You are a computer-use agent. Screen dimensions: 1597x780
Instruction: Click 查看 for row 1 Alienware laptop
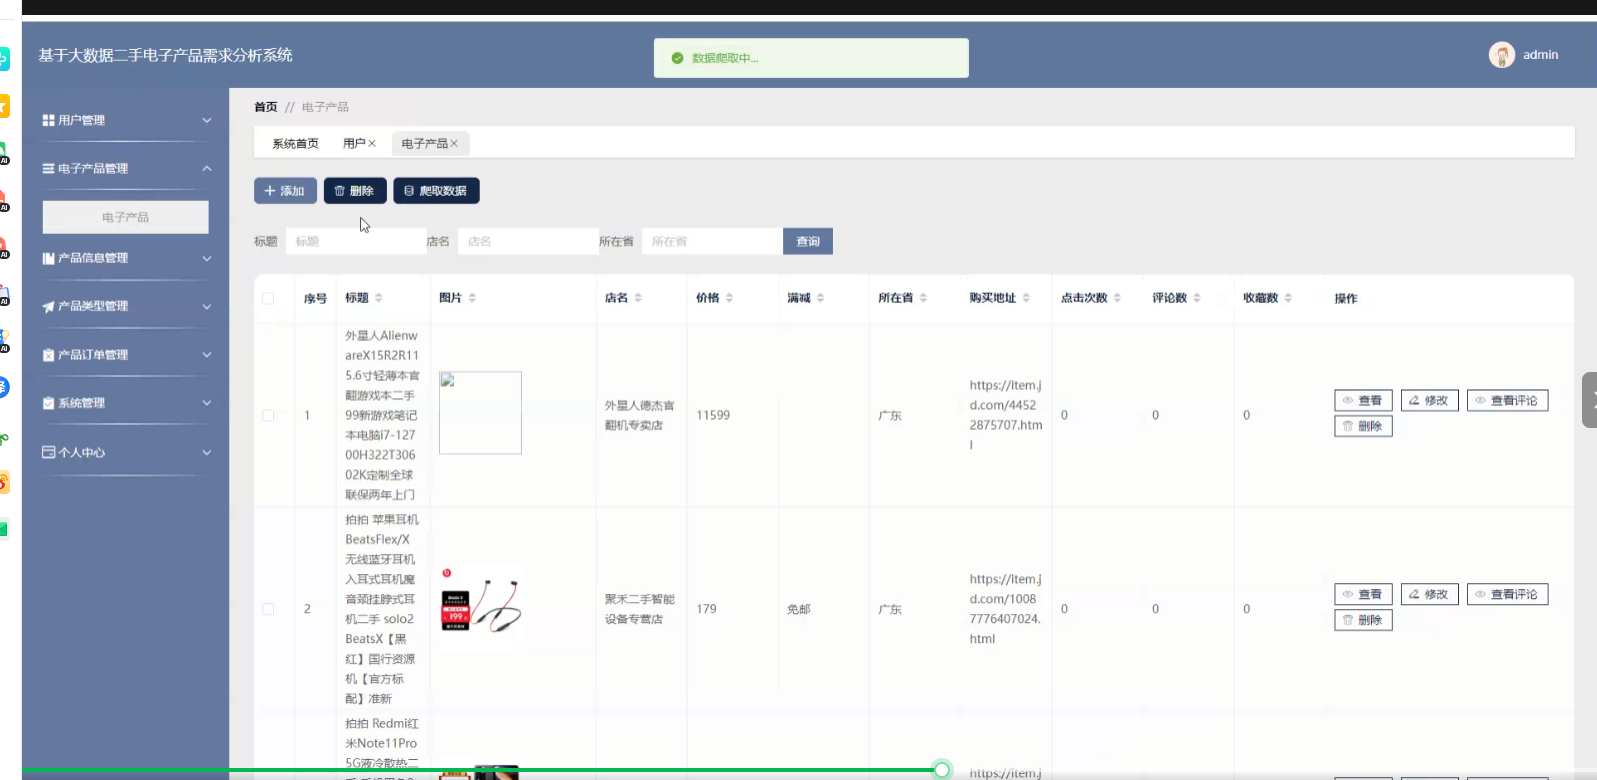pyautogui.click(x=1363, y=400)
